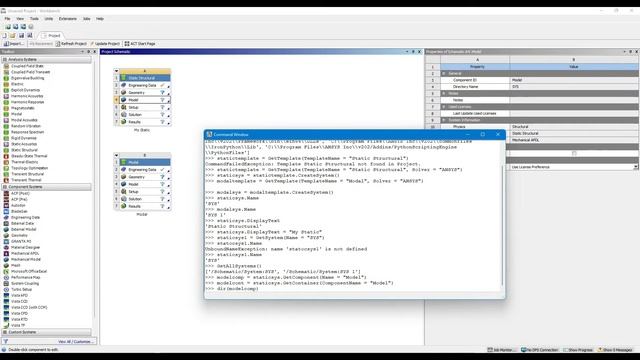Select Material Designer component
Image resolution: width=640 pixels, height=360 pixels.
(25, 247)
